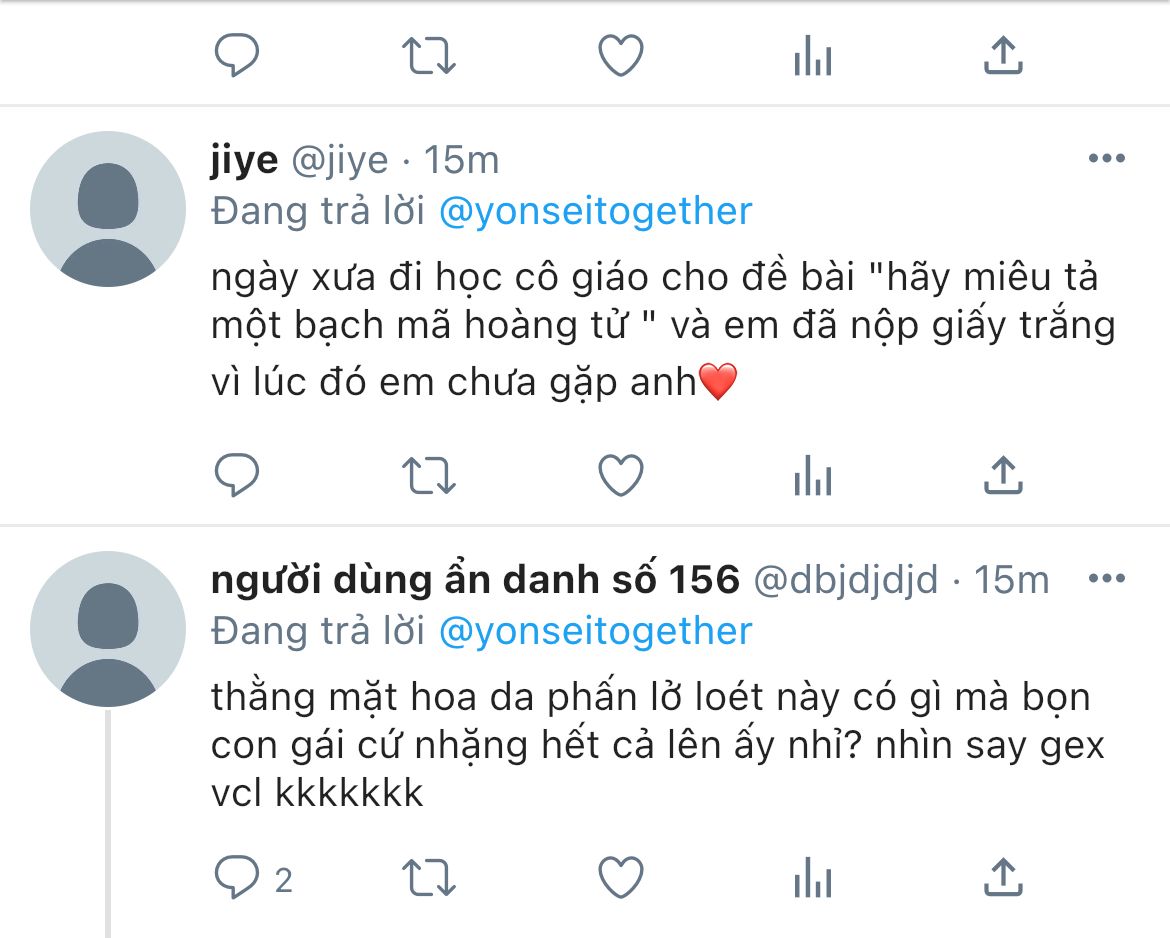
Task: Share the @dbjdjdjd tweet
Action: (1003, 877)
